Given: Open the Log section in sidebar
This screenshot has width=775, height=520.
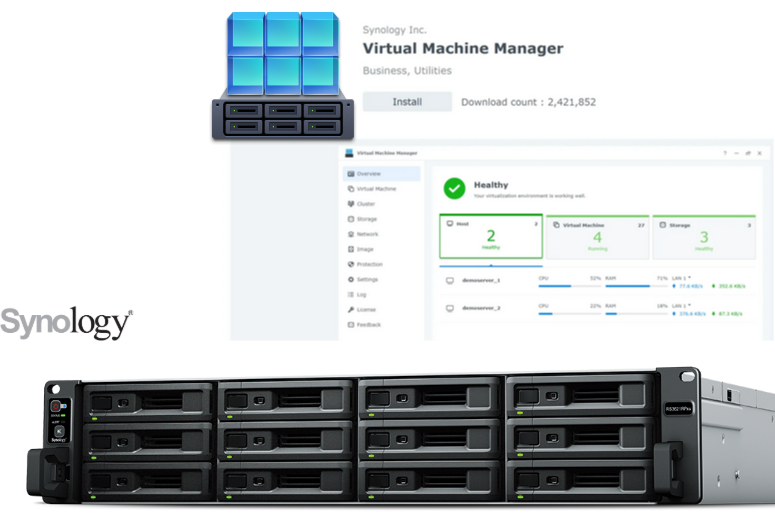Looking at the screenshot, I should (382, 295).
